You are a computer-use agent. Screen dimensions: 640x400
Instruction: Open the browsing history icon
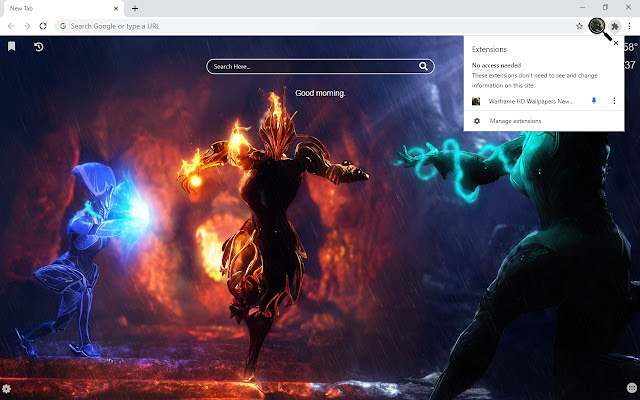click(x=39, y=47)
